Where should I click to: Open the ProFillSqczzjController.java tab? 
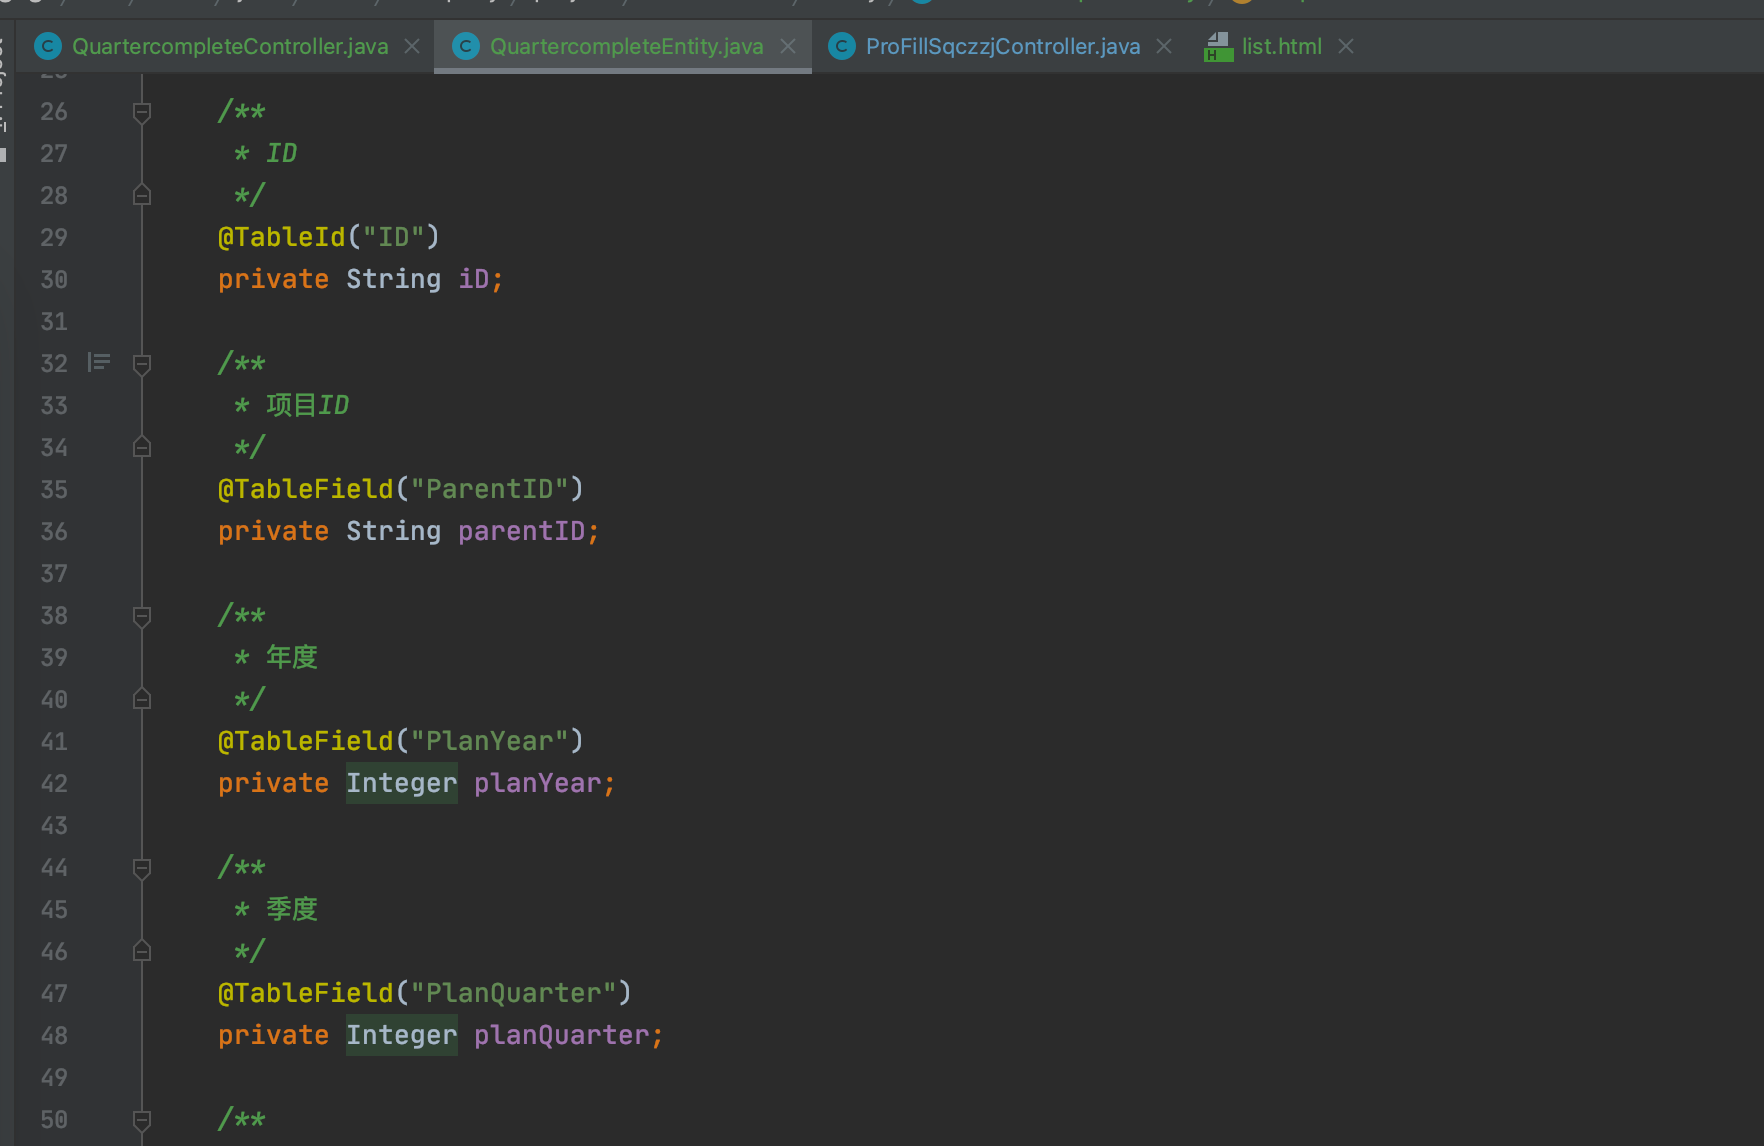click(1002, 47)
